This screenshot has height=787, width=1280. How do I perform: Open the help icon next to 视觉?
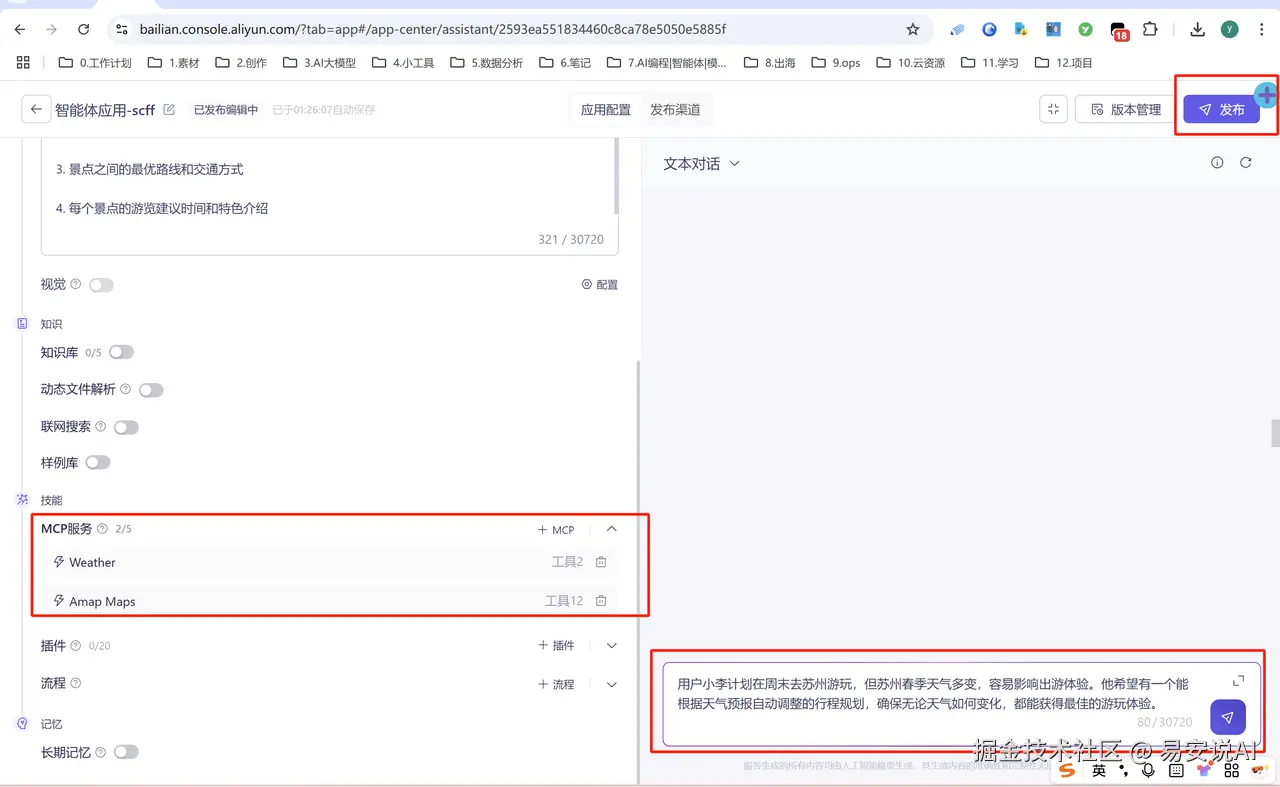[x=76, y=285]
